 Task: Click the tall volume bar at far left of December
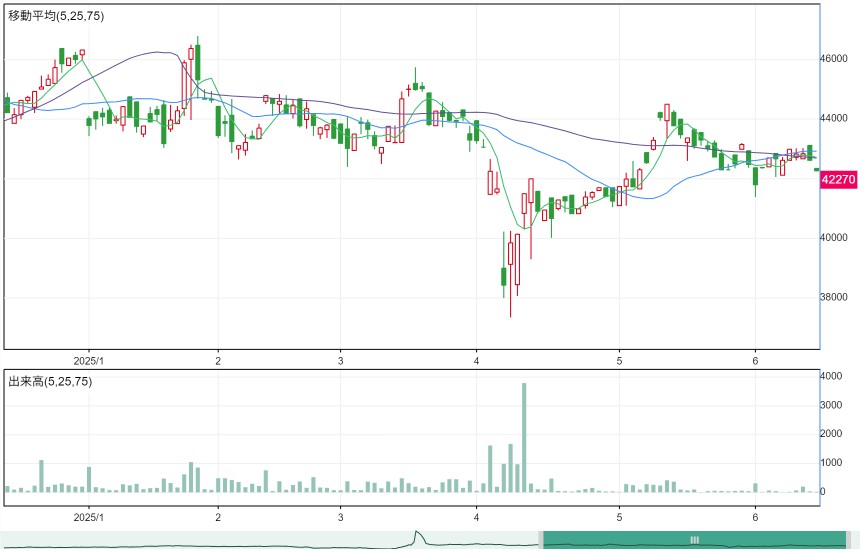[41, 476]
